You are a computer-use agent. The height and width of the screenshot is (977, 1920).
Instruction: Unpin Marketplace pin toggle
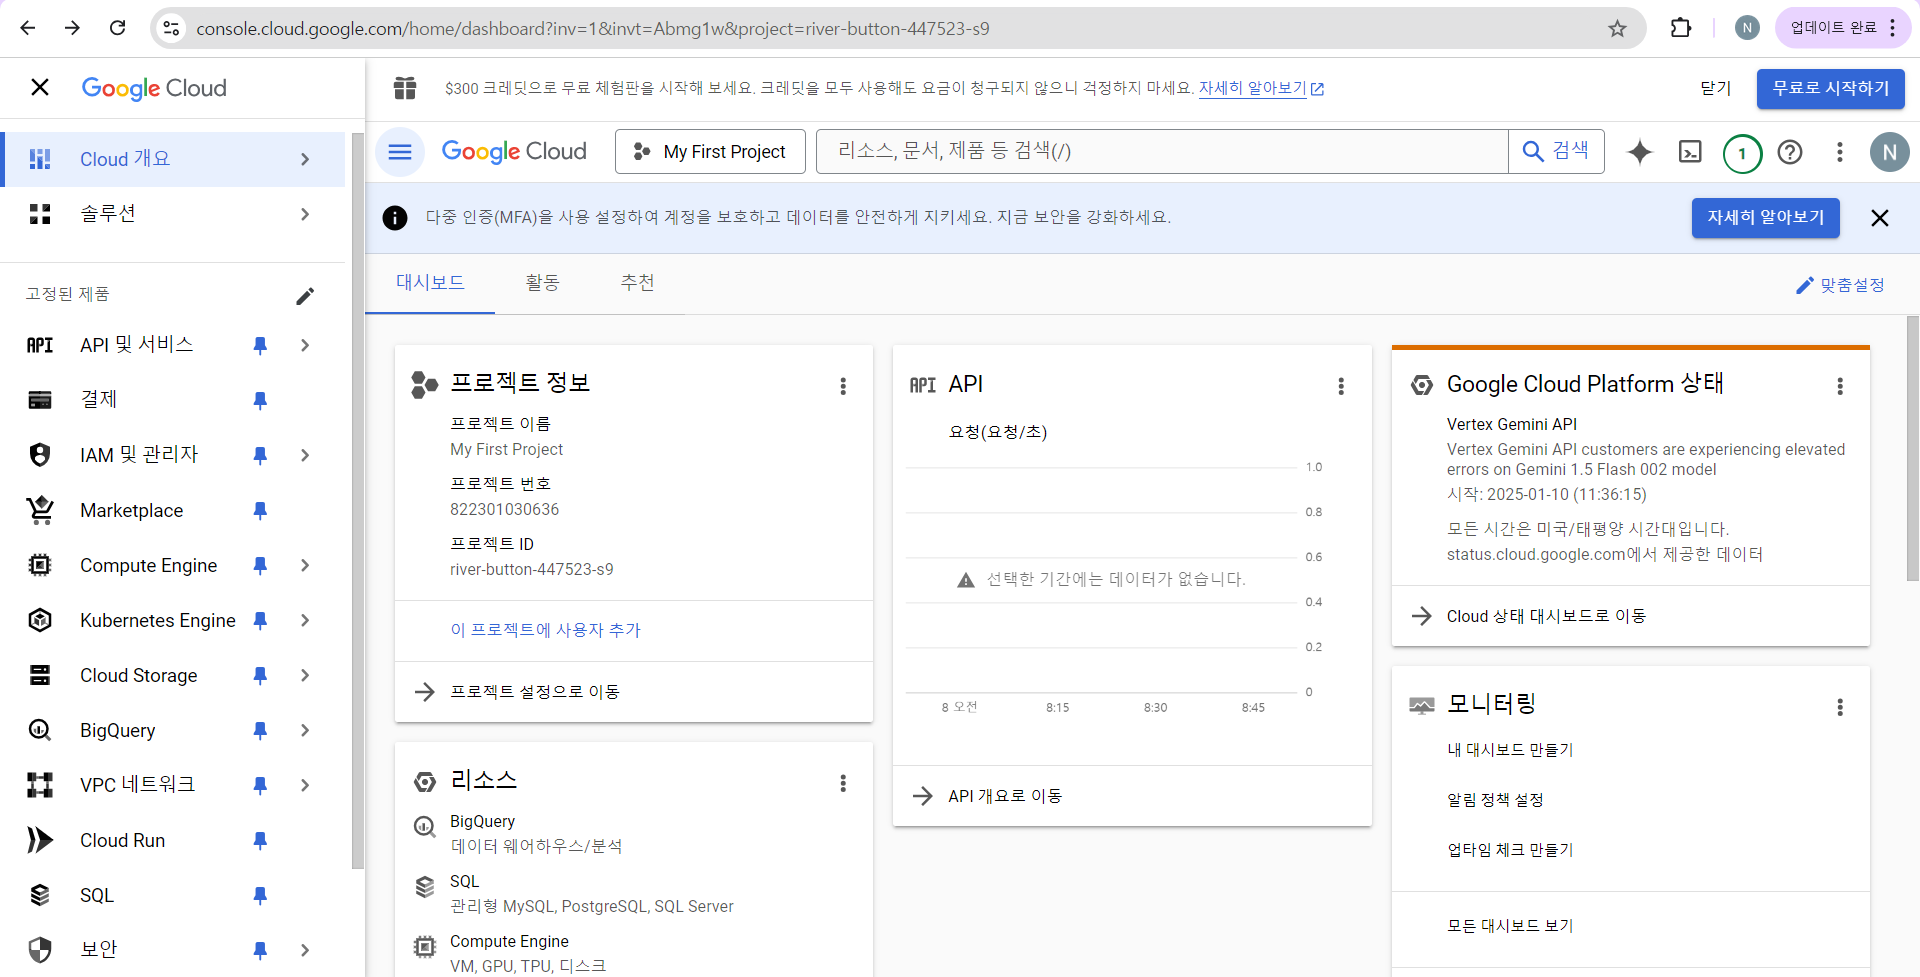(x=260, y=510)
